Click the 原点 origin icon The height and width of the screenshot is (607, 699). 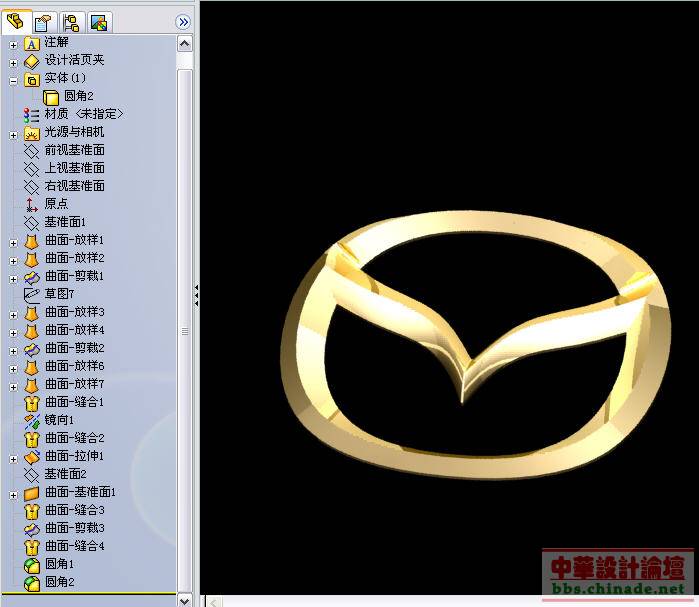tap(32, 205)
